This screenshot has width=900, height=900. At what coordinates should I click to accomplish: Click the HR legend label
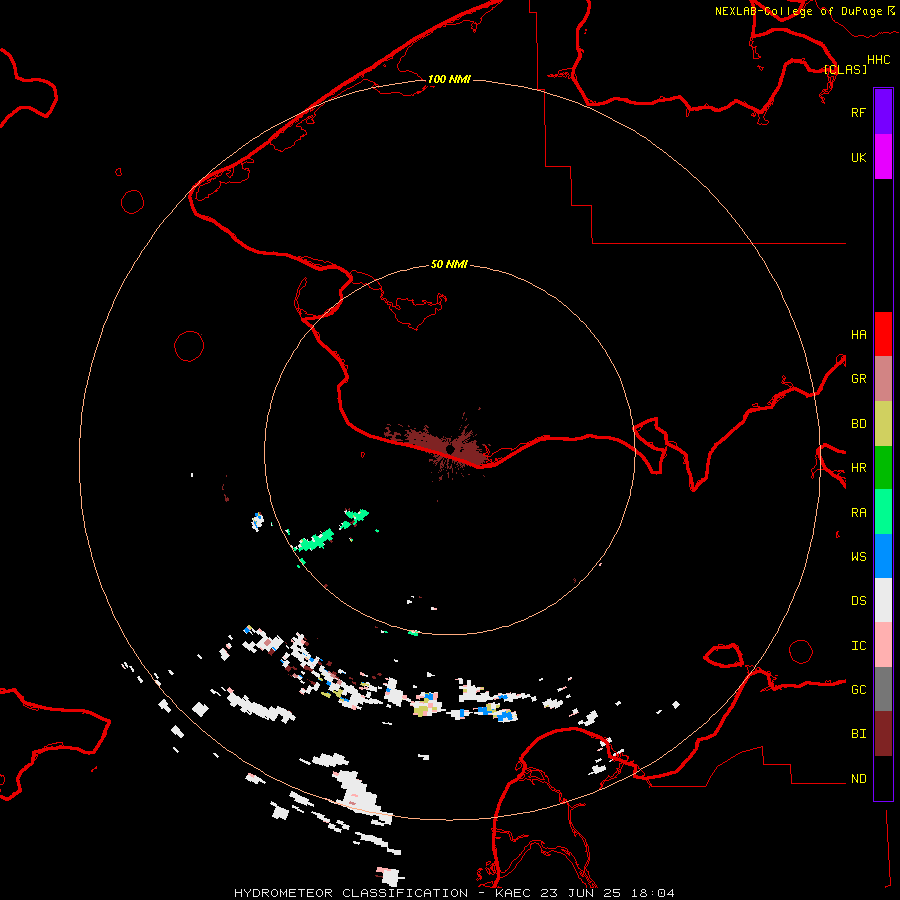[x=858, y=468]
